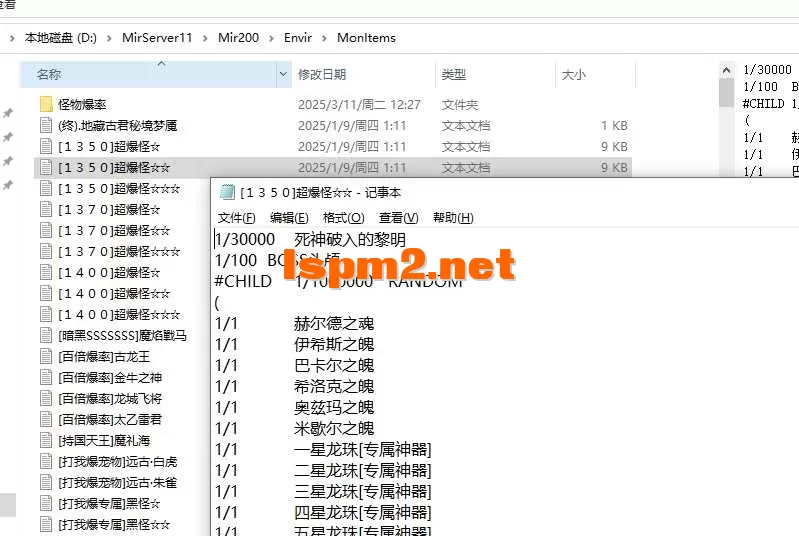Viewport: 799px width, 536px height.
Task: Click the [1 4 0 0]超爆怪☆☆ file icon
Action: click(x=46, y=293)
